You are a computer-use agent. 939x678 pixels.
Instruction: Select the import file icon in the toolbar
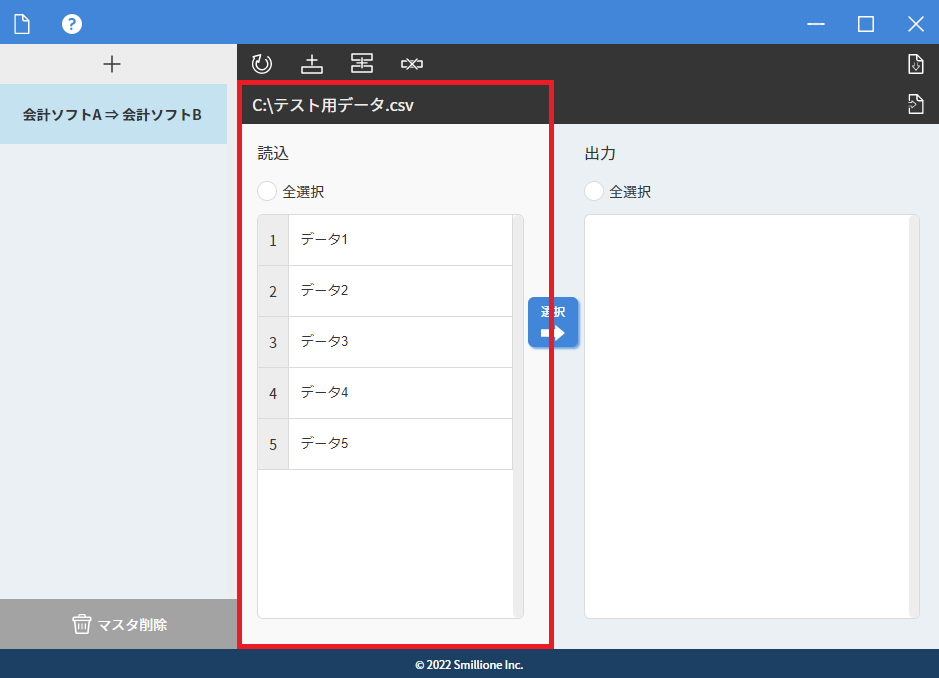[312, 63]
